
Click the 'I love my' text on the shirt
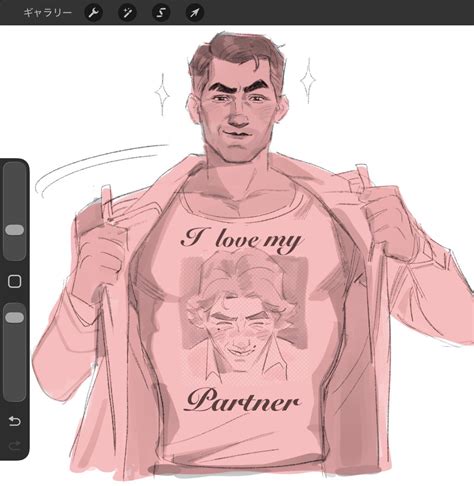click(241, 240)
